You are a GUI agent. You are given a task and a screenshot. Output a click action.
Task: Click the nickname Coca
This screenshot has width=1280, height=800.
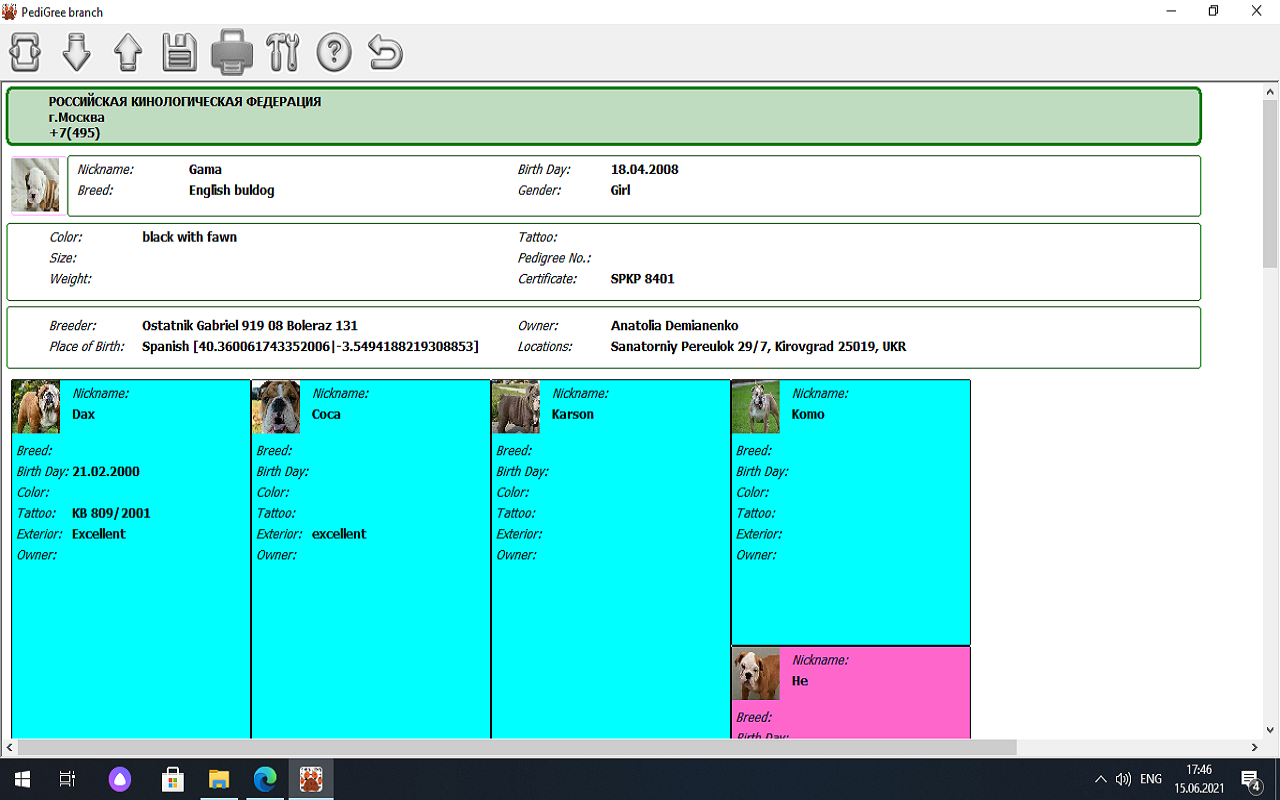click(326, 414)
